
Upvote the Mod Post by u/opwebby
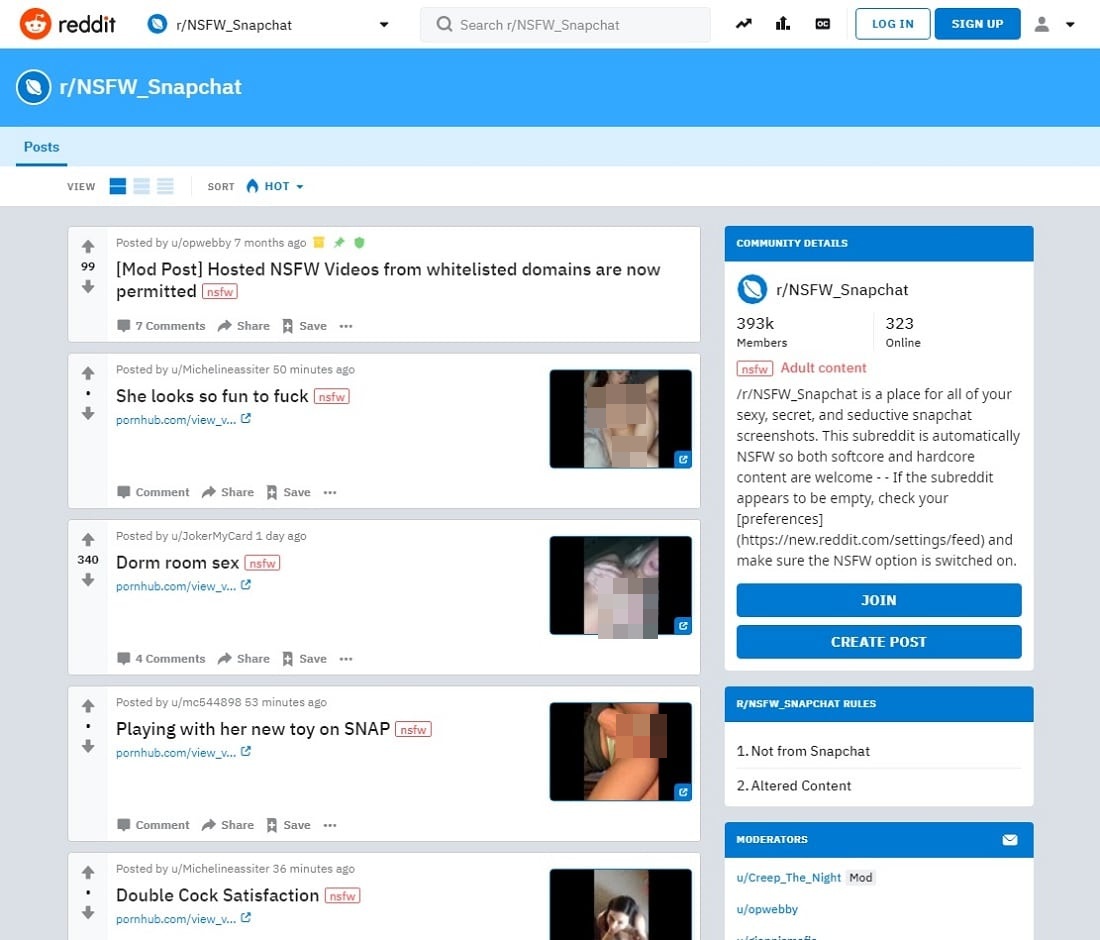[88, 246]
